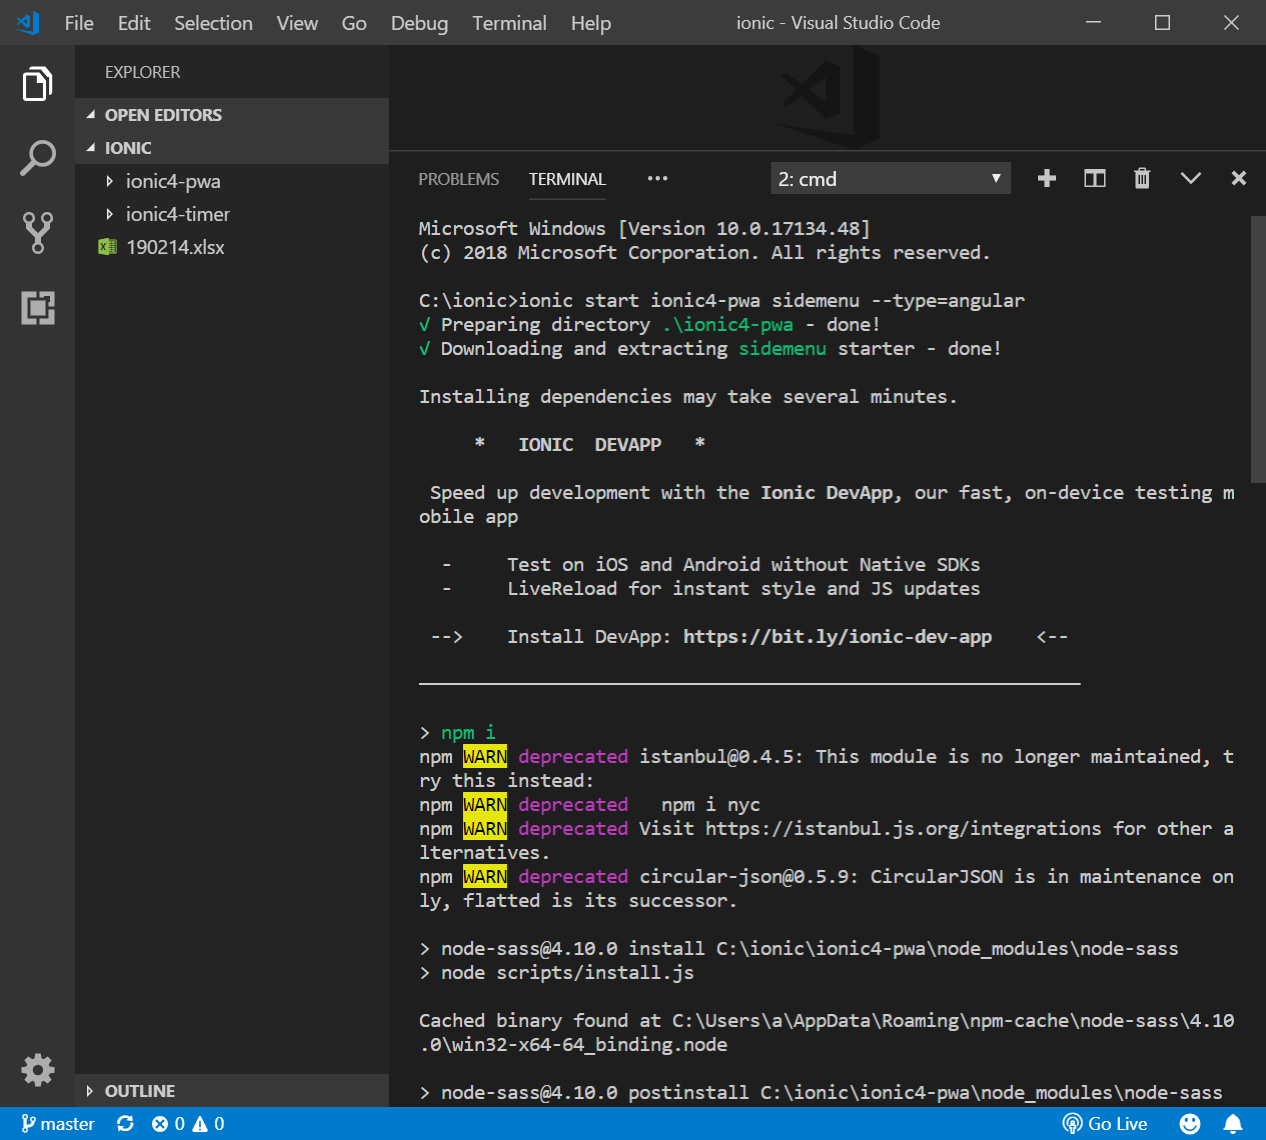Open the Manage gear icon
The image size is (1266, 1140).
tap(37, 1069)
